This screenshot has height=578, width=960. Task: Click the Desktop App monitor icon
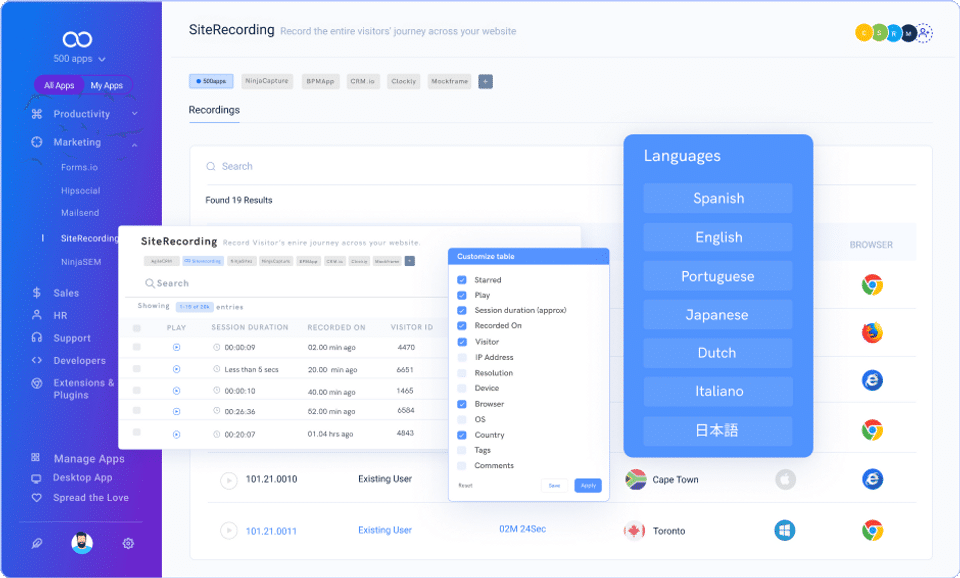point(36,479)
